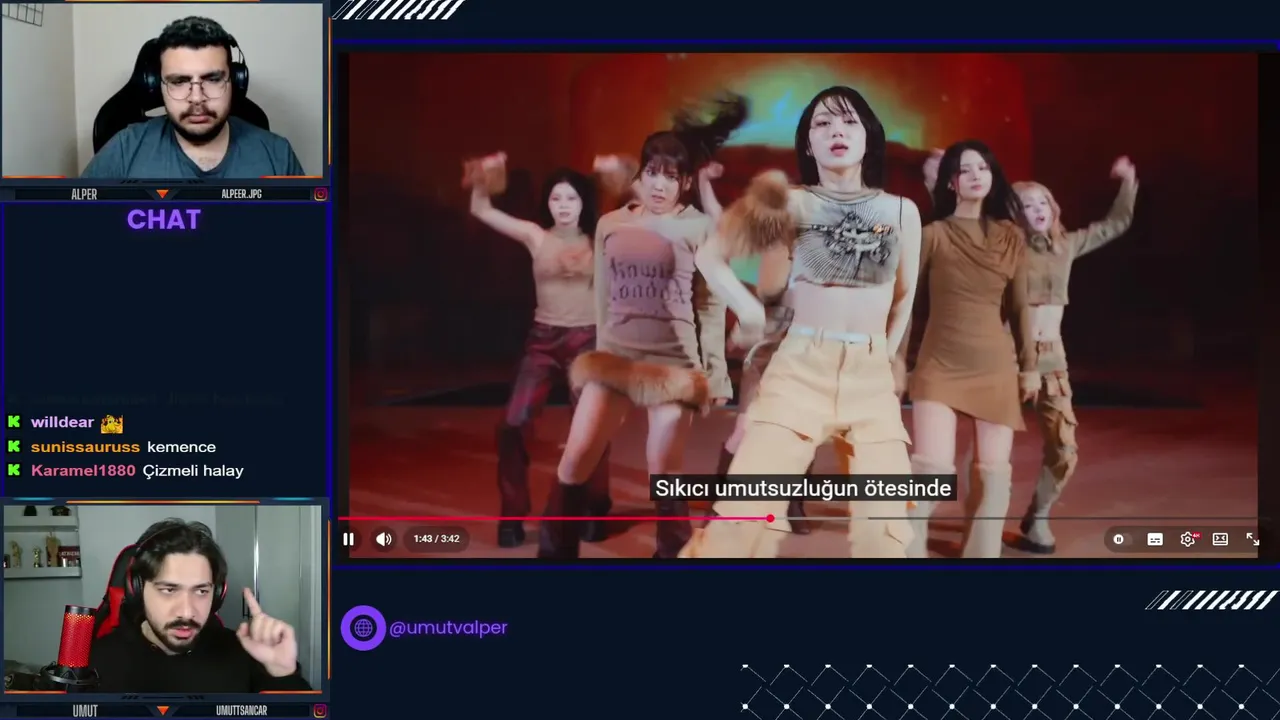Viewport: 1280px width, 720px height.
Task: Click the @umutvalper handle text
Action: point(448,628)
